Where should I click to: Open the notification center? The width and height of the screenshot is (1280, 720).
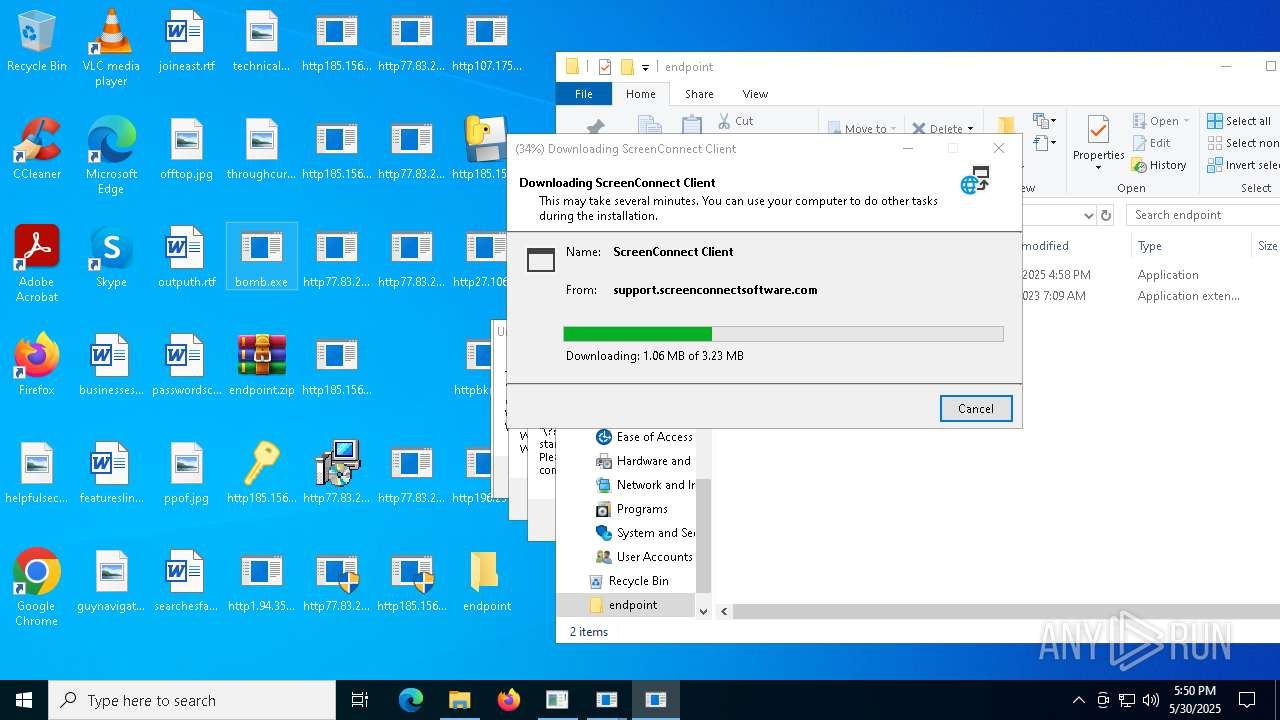coord(1247,700)
